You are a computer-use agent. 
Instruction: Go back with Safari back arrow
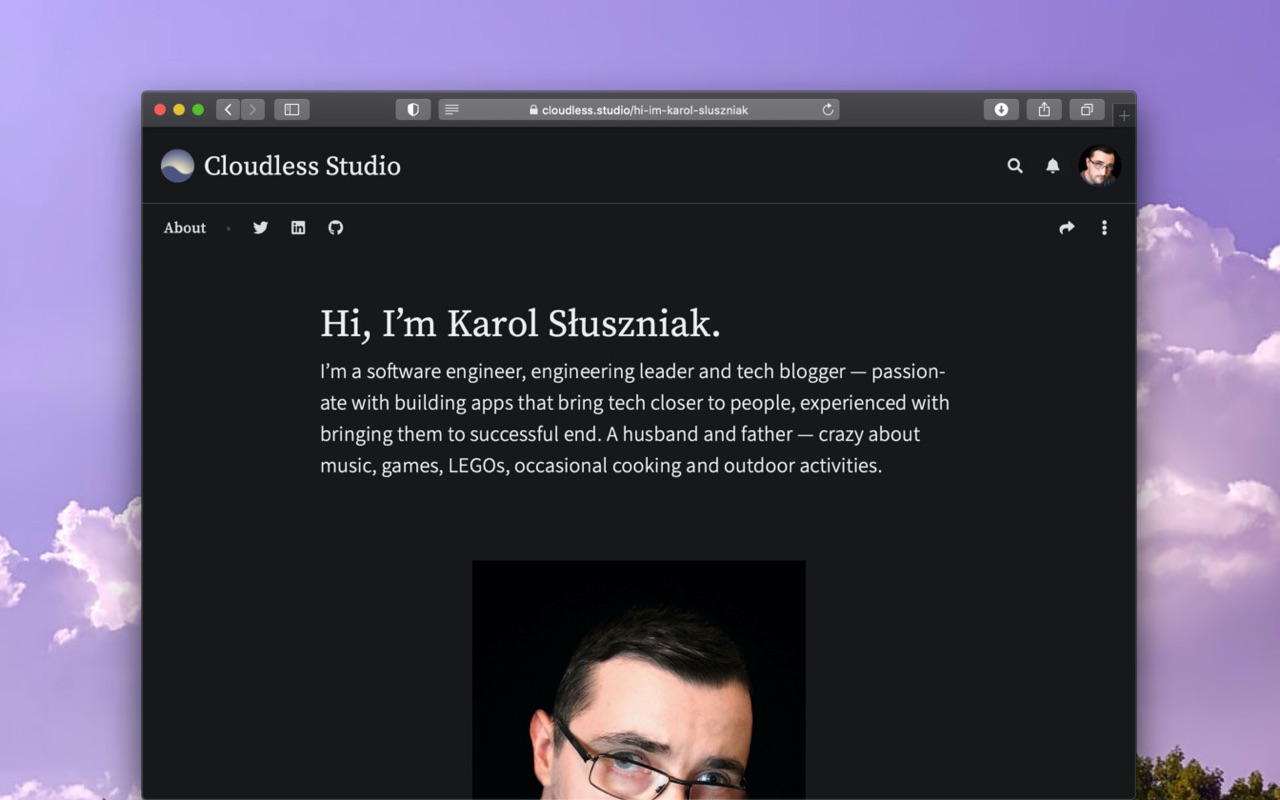pyautogui.click(x=228, y=110)
